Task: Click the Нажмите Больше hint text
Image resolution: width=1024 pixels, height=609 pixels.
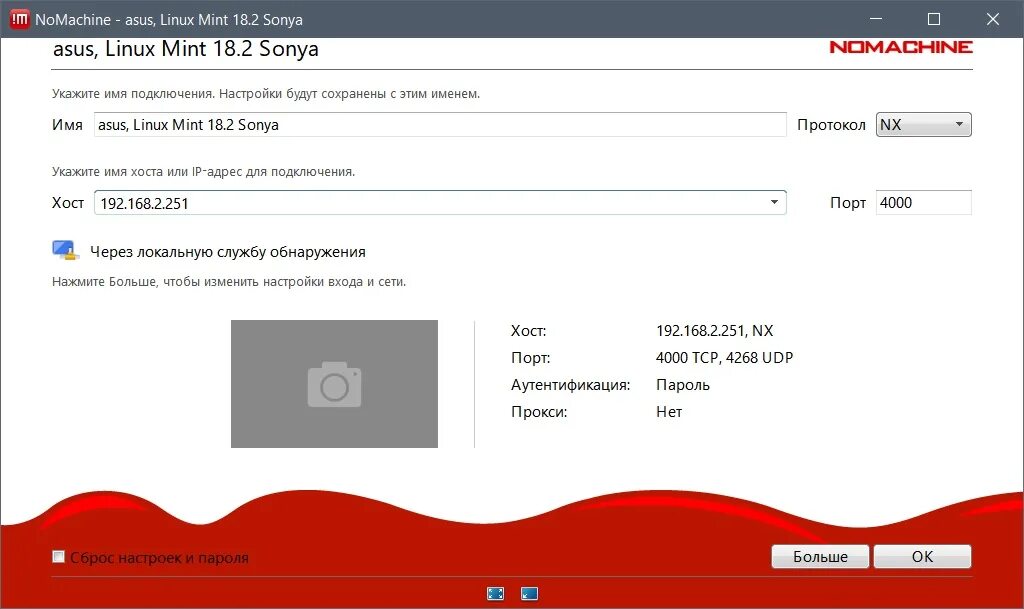Action: (x=229, y=282)
